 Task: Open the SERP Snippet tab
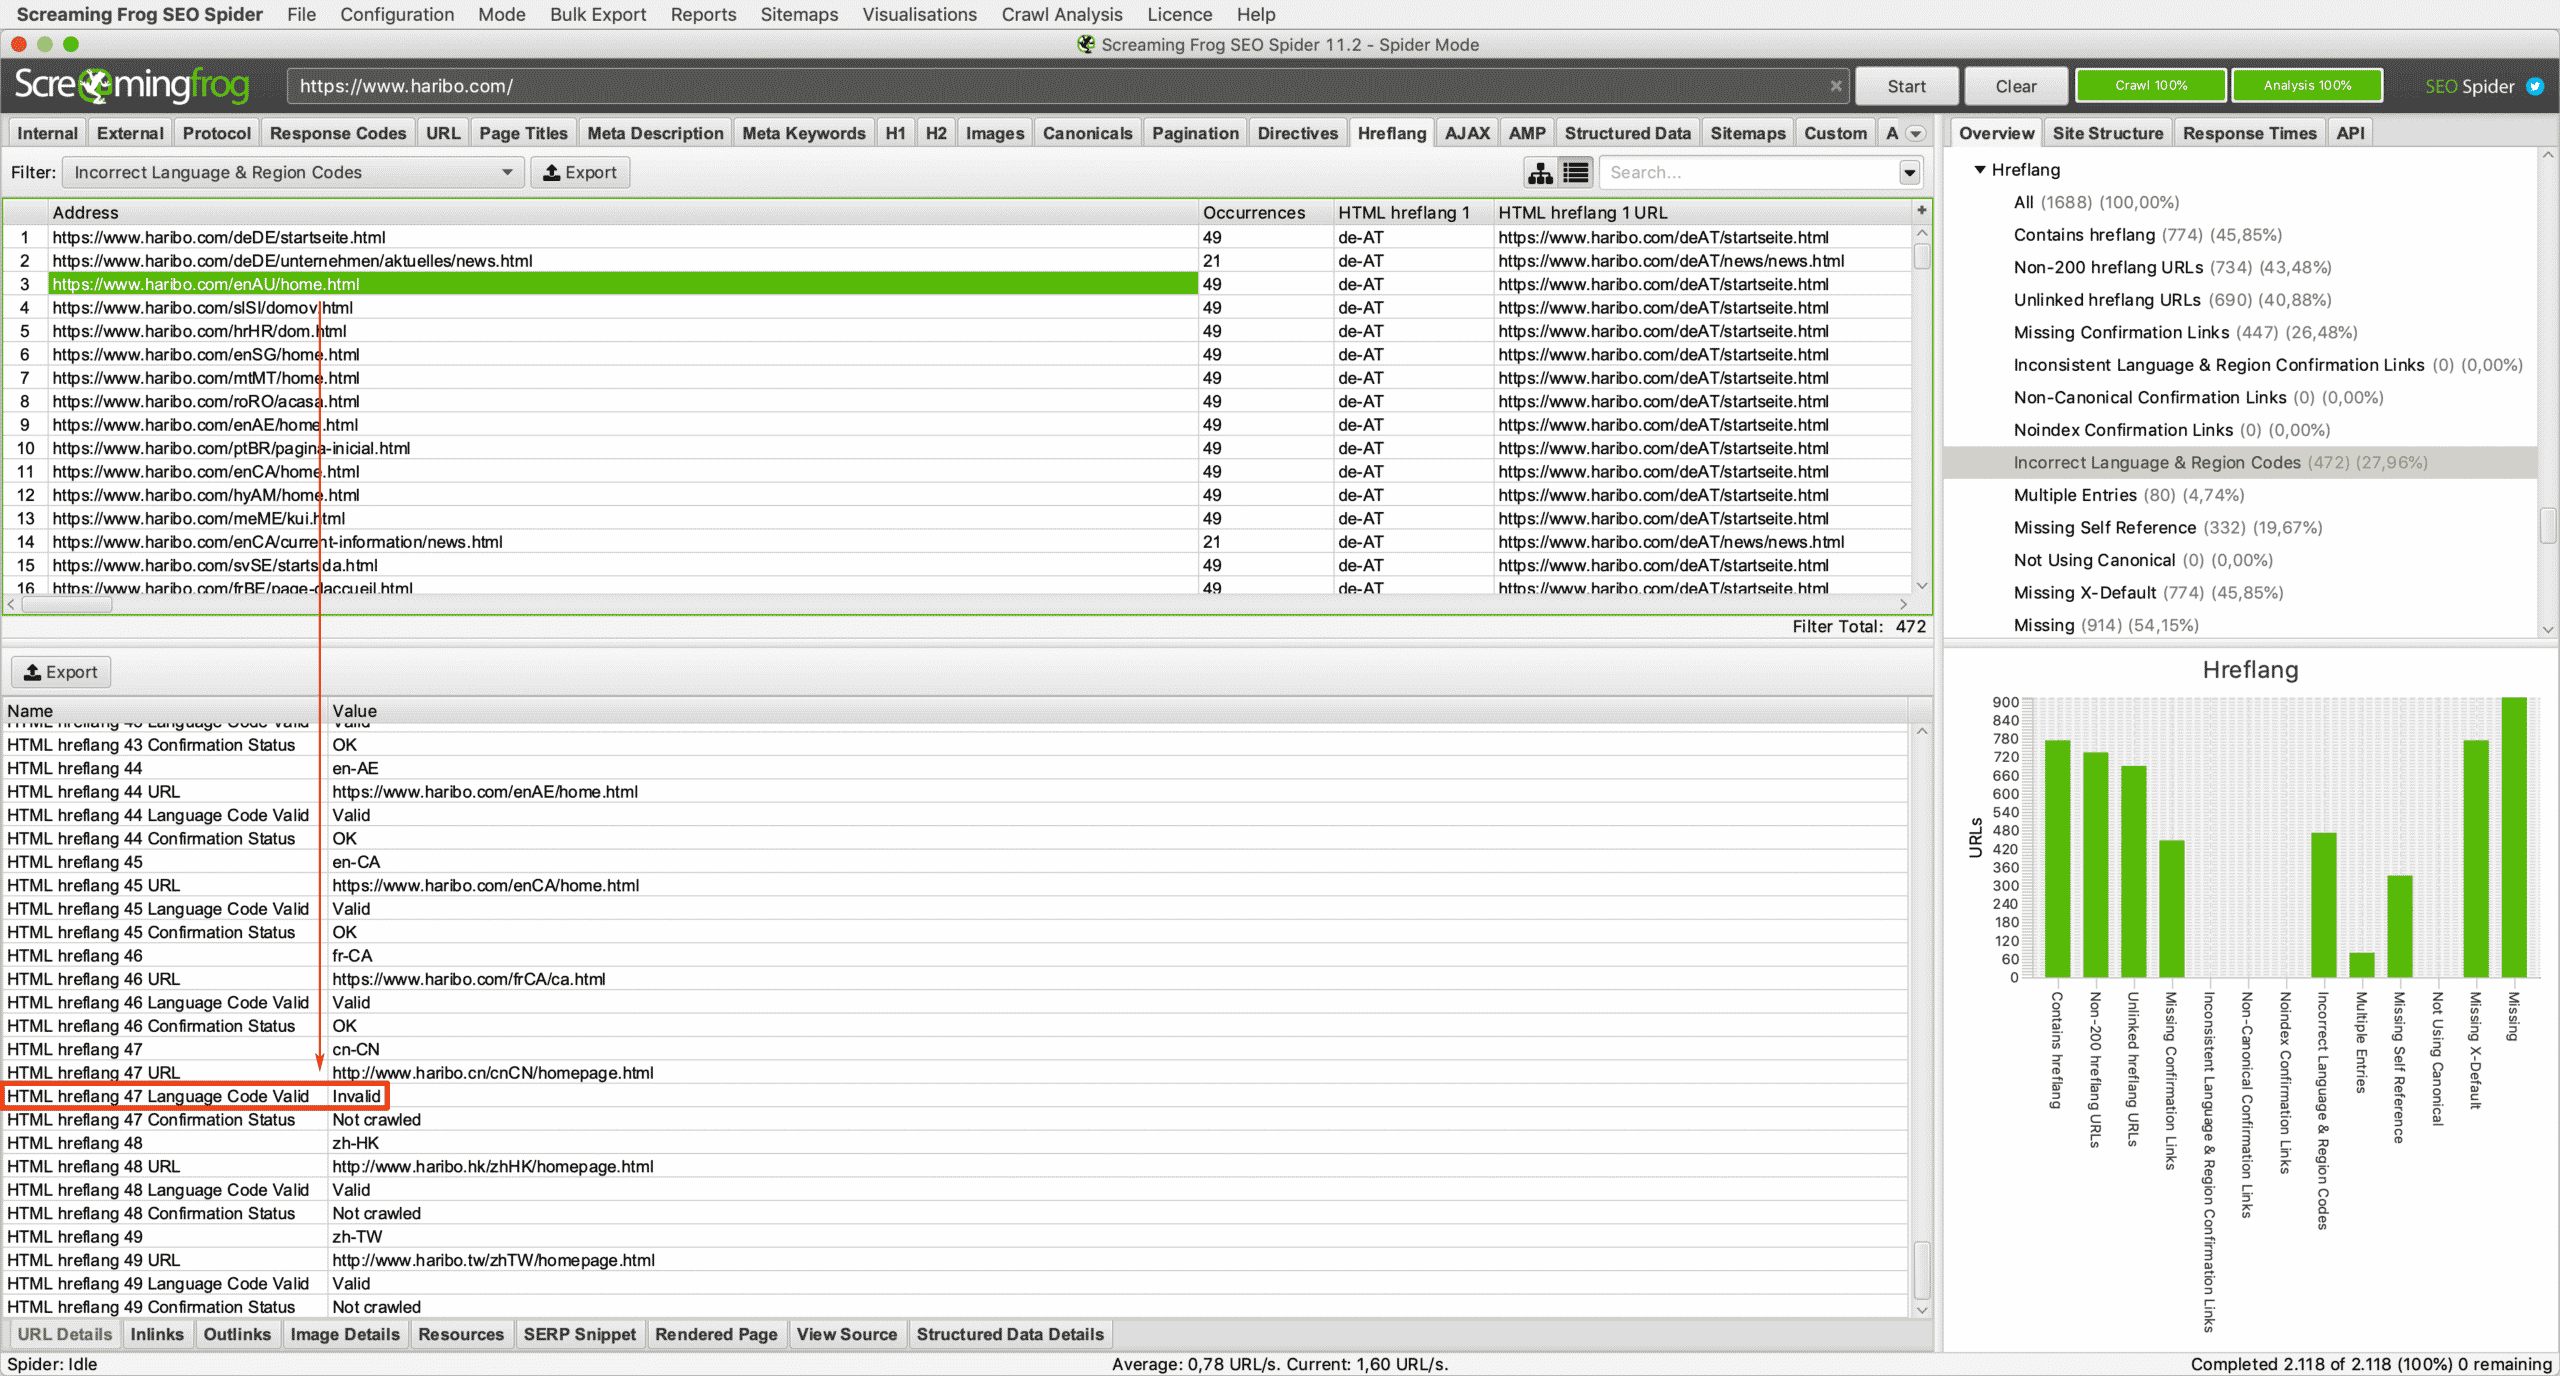579,1334
